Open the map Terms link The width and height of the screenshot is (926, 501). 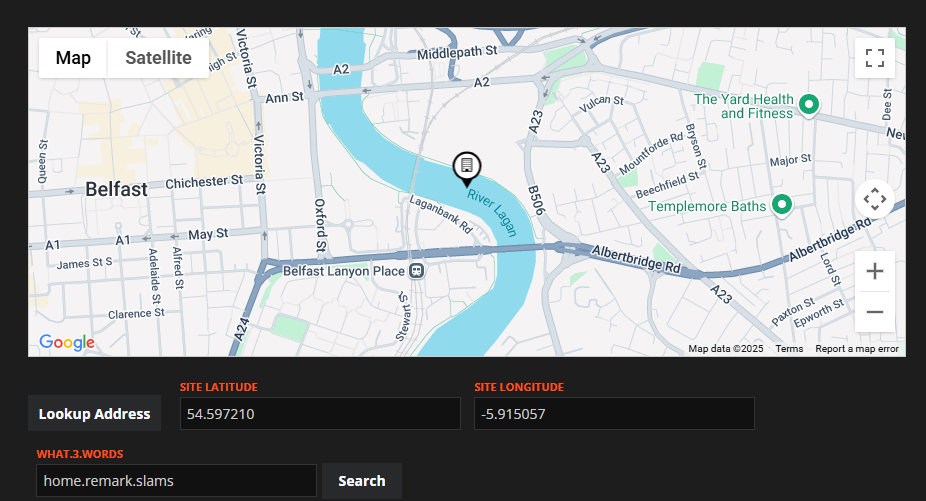(789, 349)
